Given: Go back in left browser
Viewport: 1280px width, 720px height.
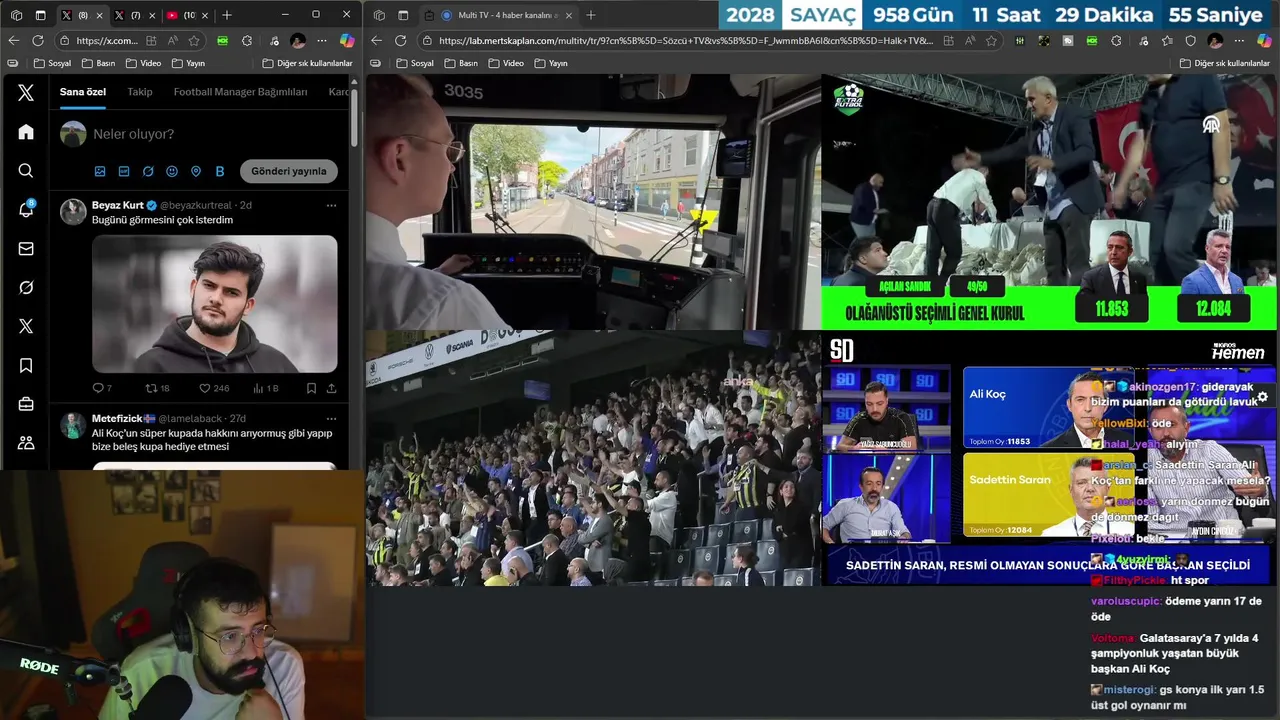Looking at the screenshot, I should [13, 40].
